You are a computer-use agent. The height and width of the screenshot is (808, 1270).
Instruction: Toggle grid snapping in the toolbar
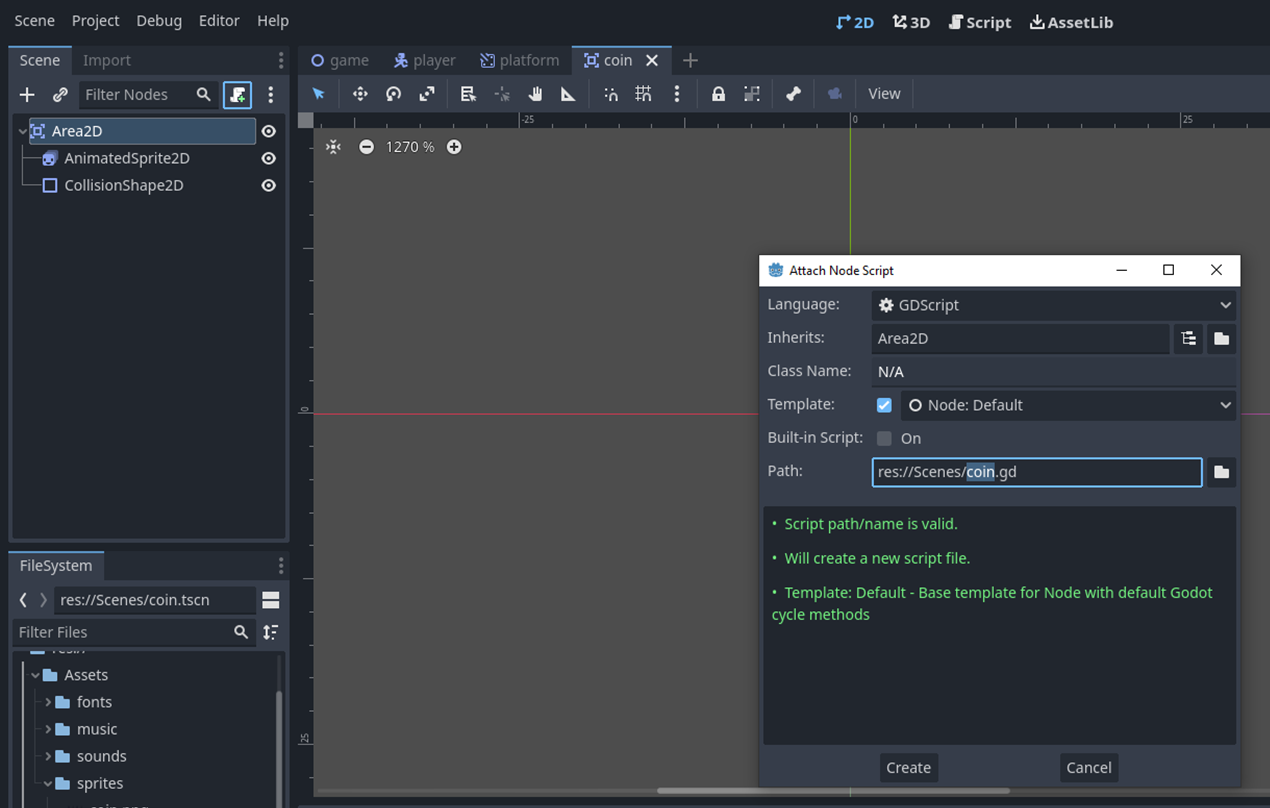click(643, 93)
